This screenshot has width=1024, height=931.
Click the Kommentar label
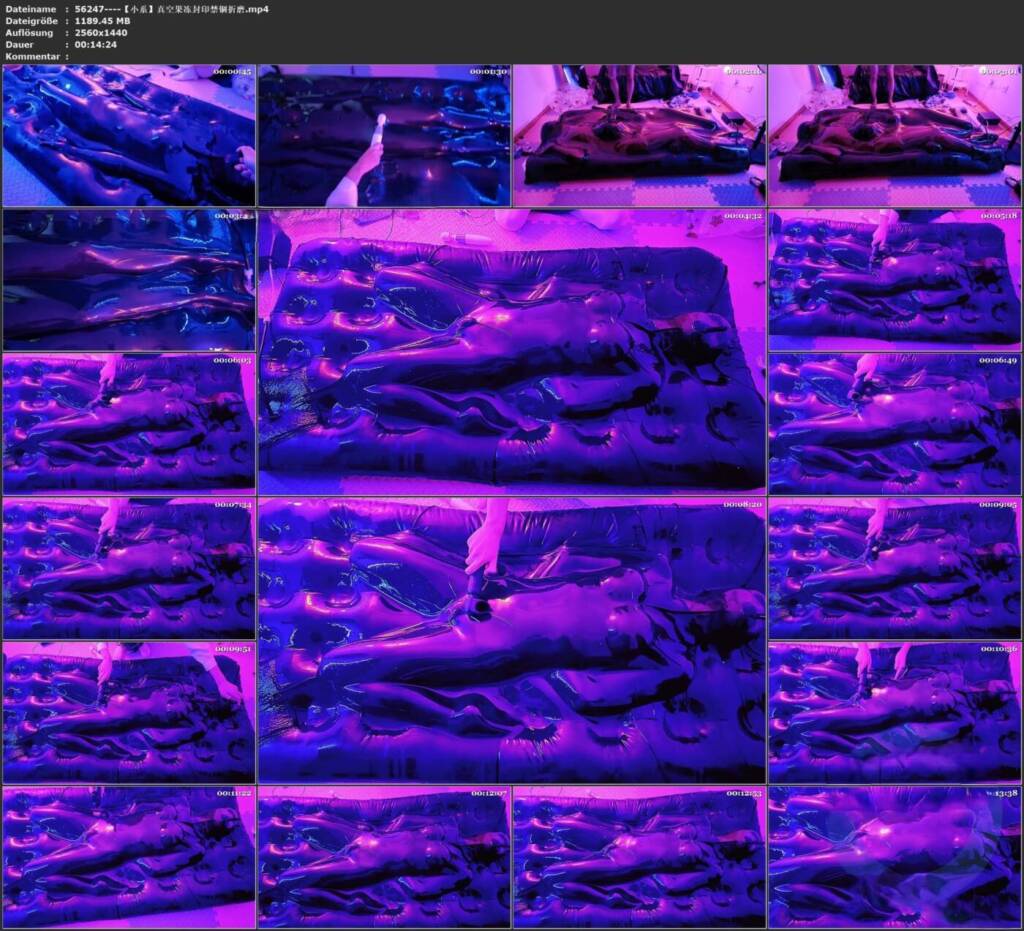[x=33, y=56]
